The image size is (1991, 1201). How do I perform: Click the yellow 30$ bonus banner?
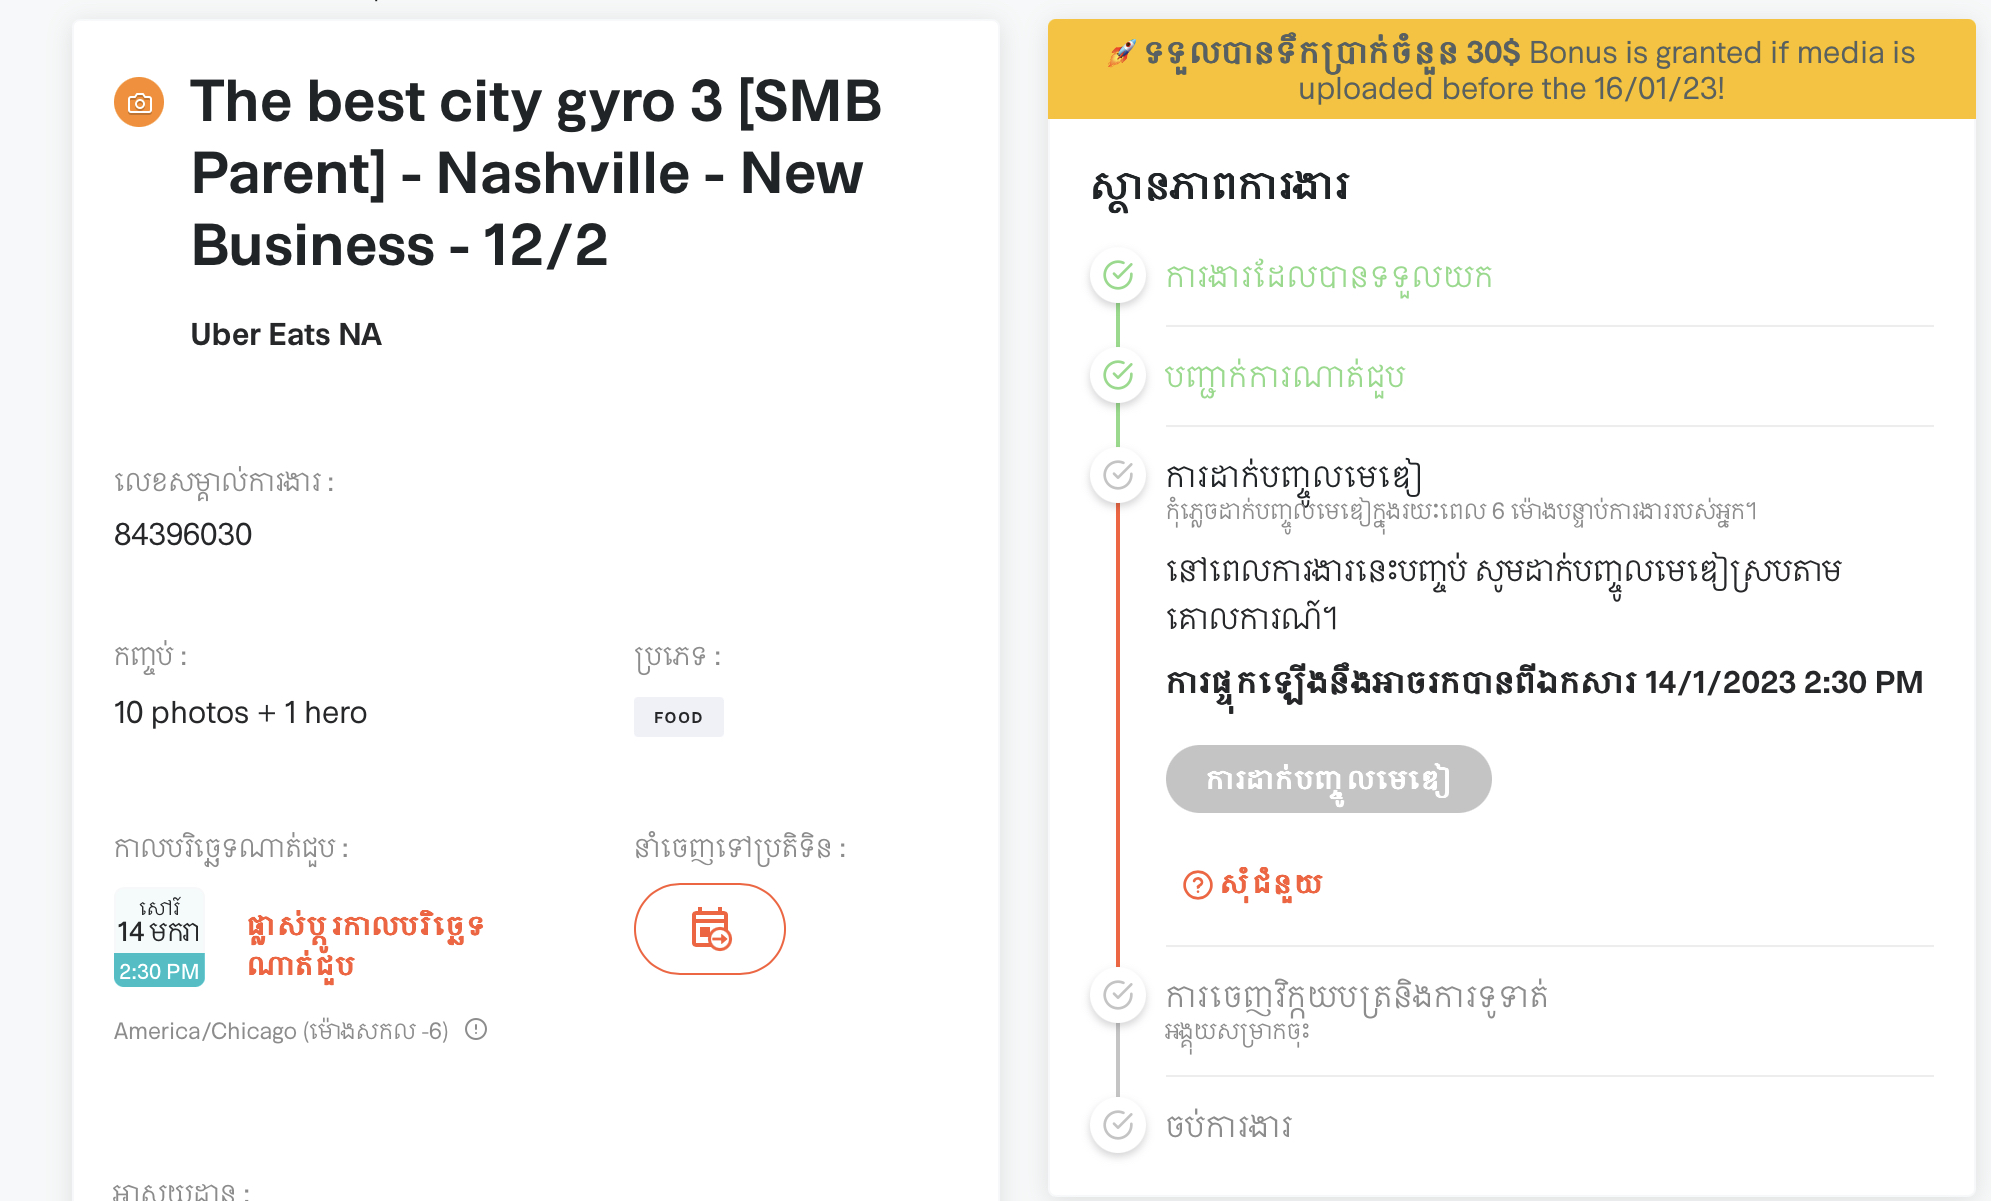pyautogui.click(x=1511, y=69)
